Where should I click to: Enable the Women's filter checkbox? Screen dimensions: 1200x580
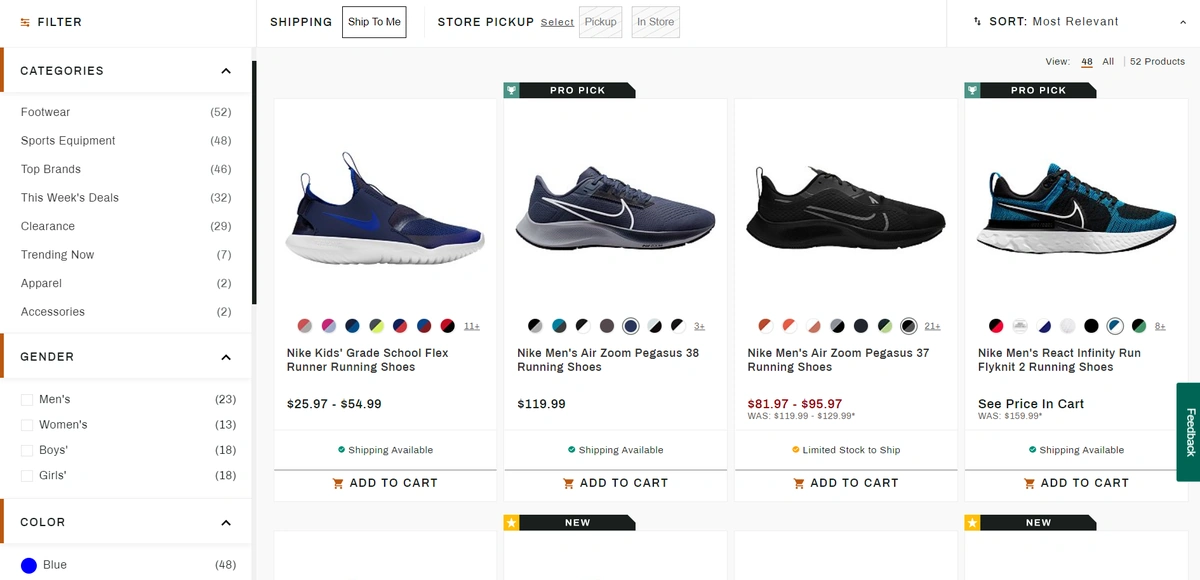(27, 424)
